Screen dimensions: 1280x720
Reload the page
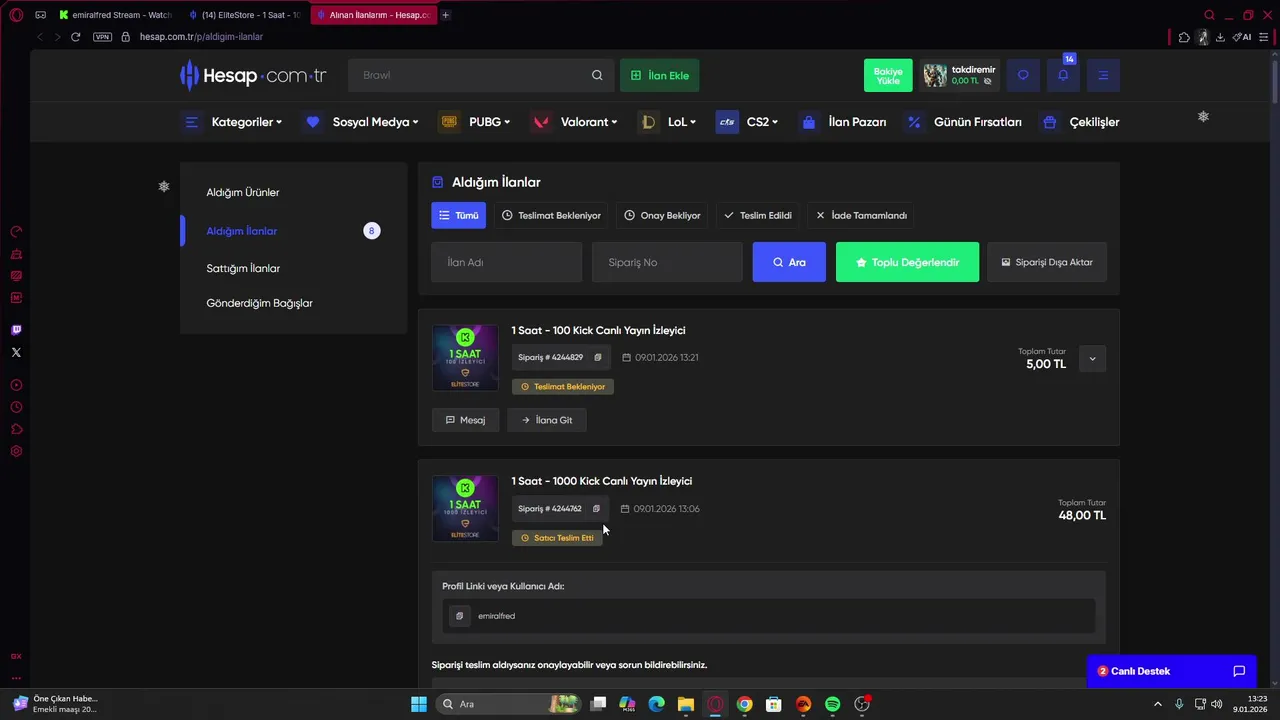(x=75, y=37)
